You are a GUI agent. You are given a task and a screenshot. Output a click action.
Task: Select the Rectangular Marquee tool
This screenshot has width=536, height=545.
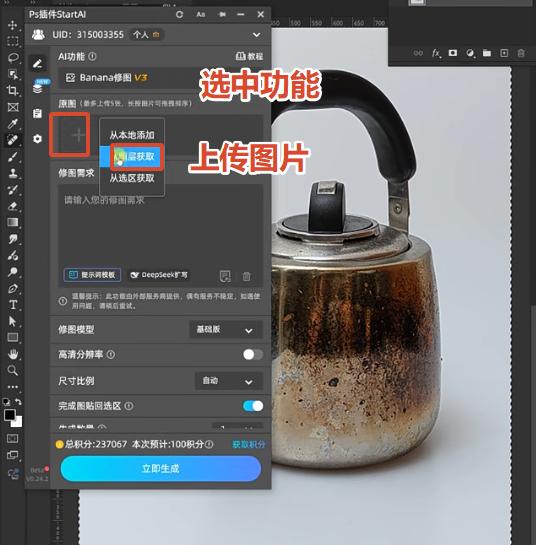(x=13, y=41)
